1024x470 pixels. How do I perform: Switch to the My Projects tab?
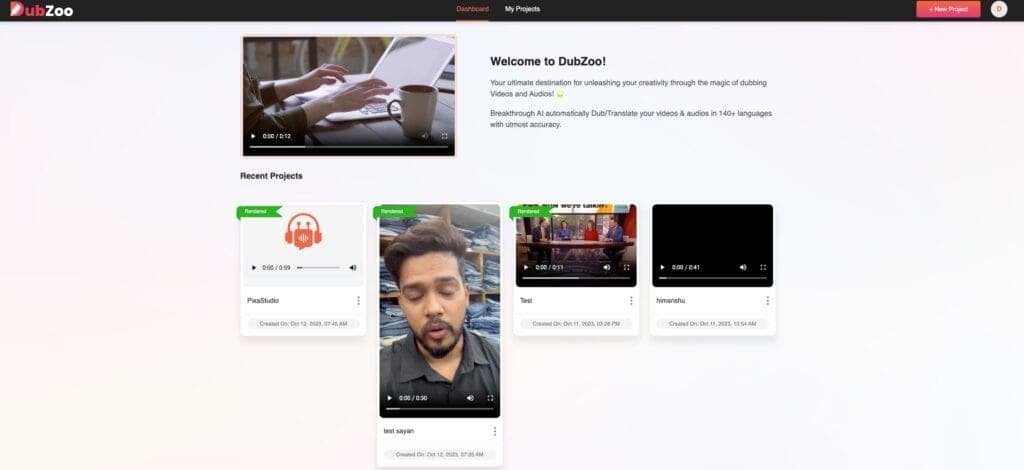point(522,9)
